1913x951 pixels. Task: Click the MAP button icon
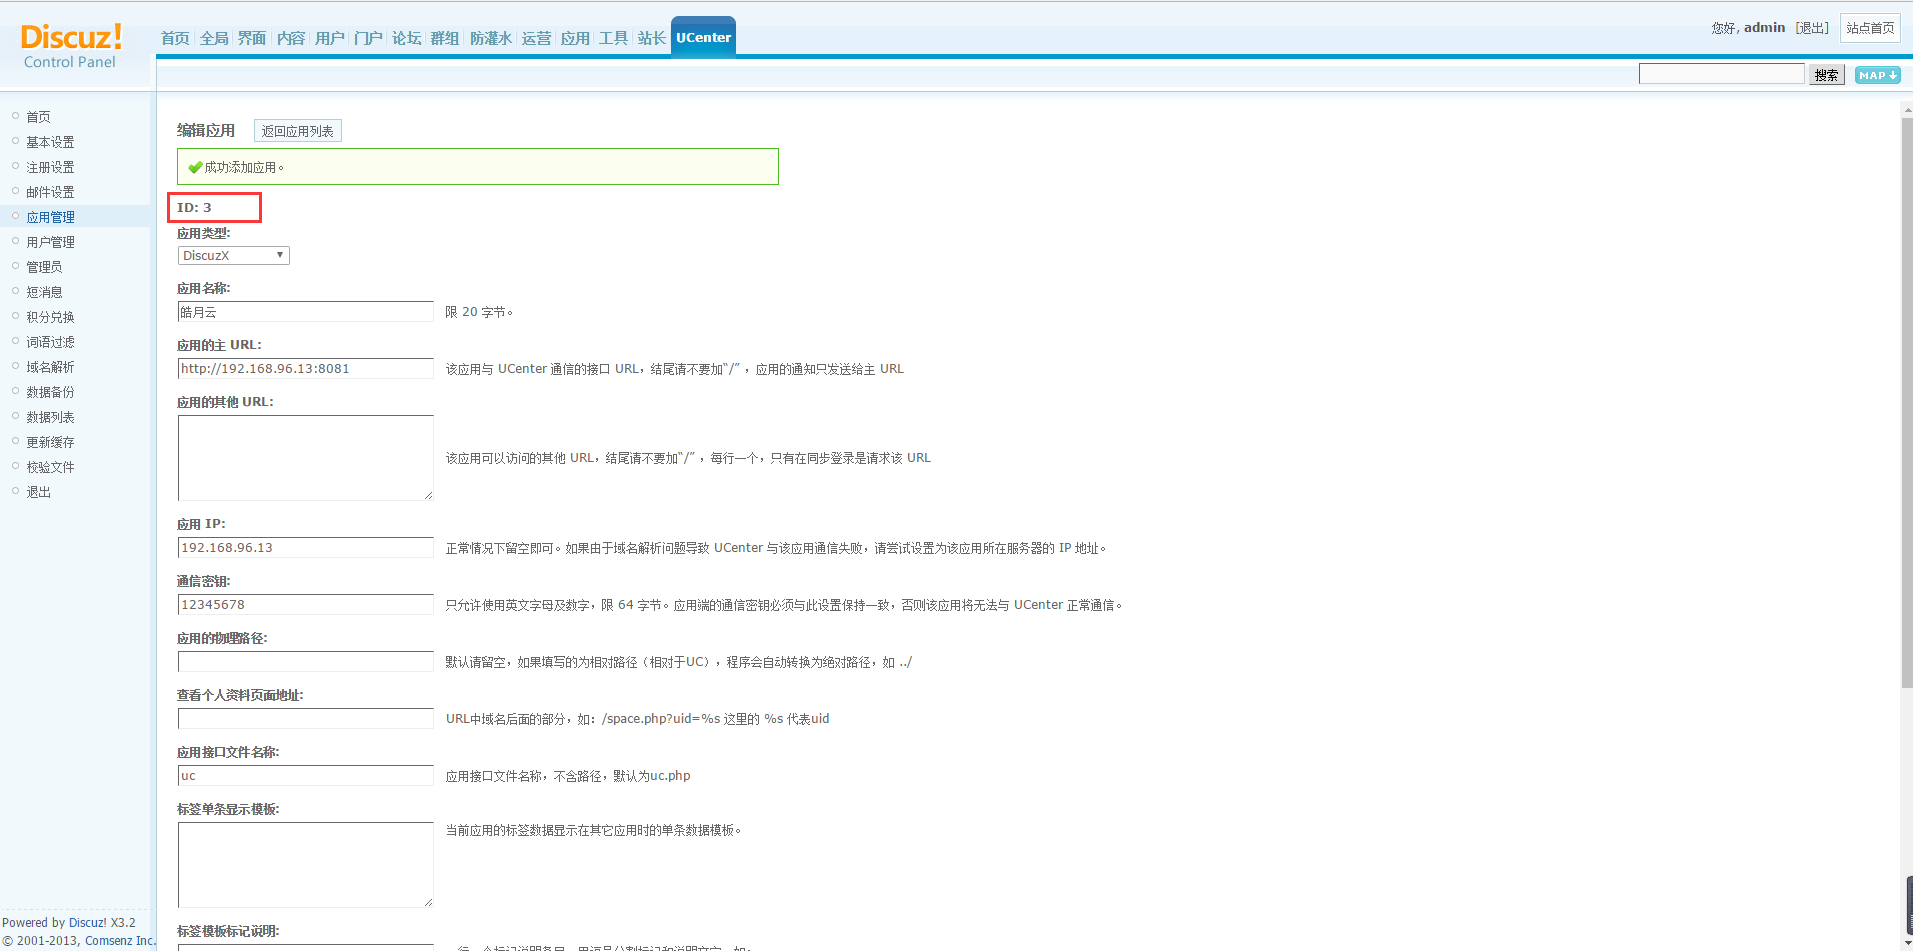(1877, 75)
